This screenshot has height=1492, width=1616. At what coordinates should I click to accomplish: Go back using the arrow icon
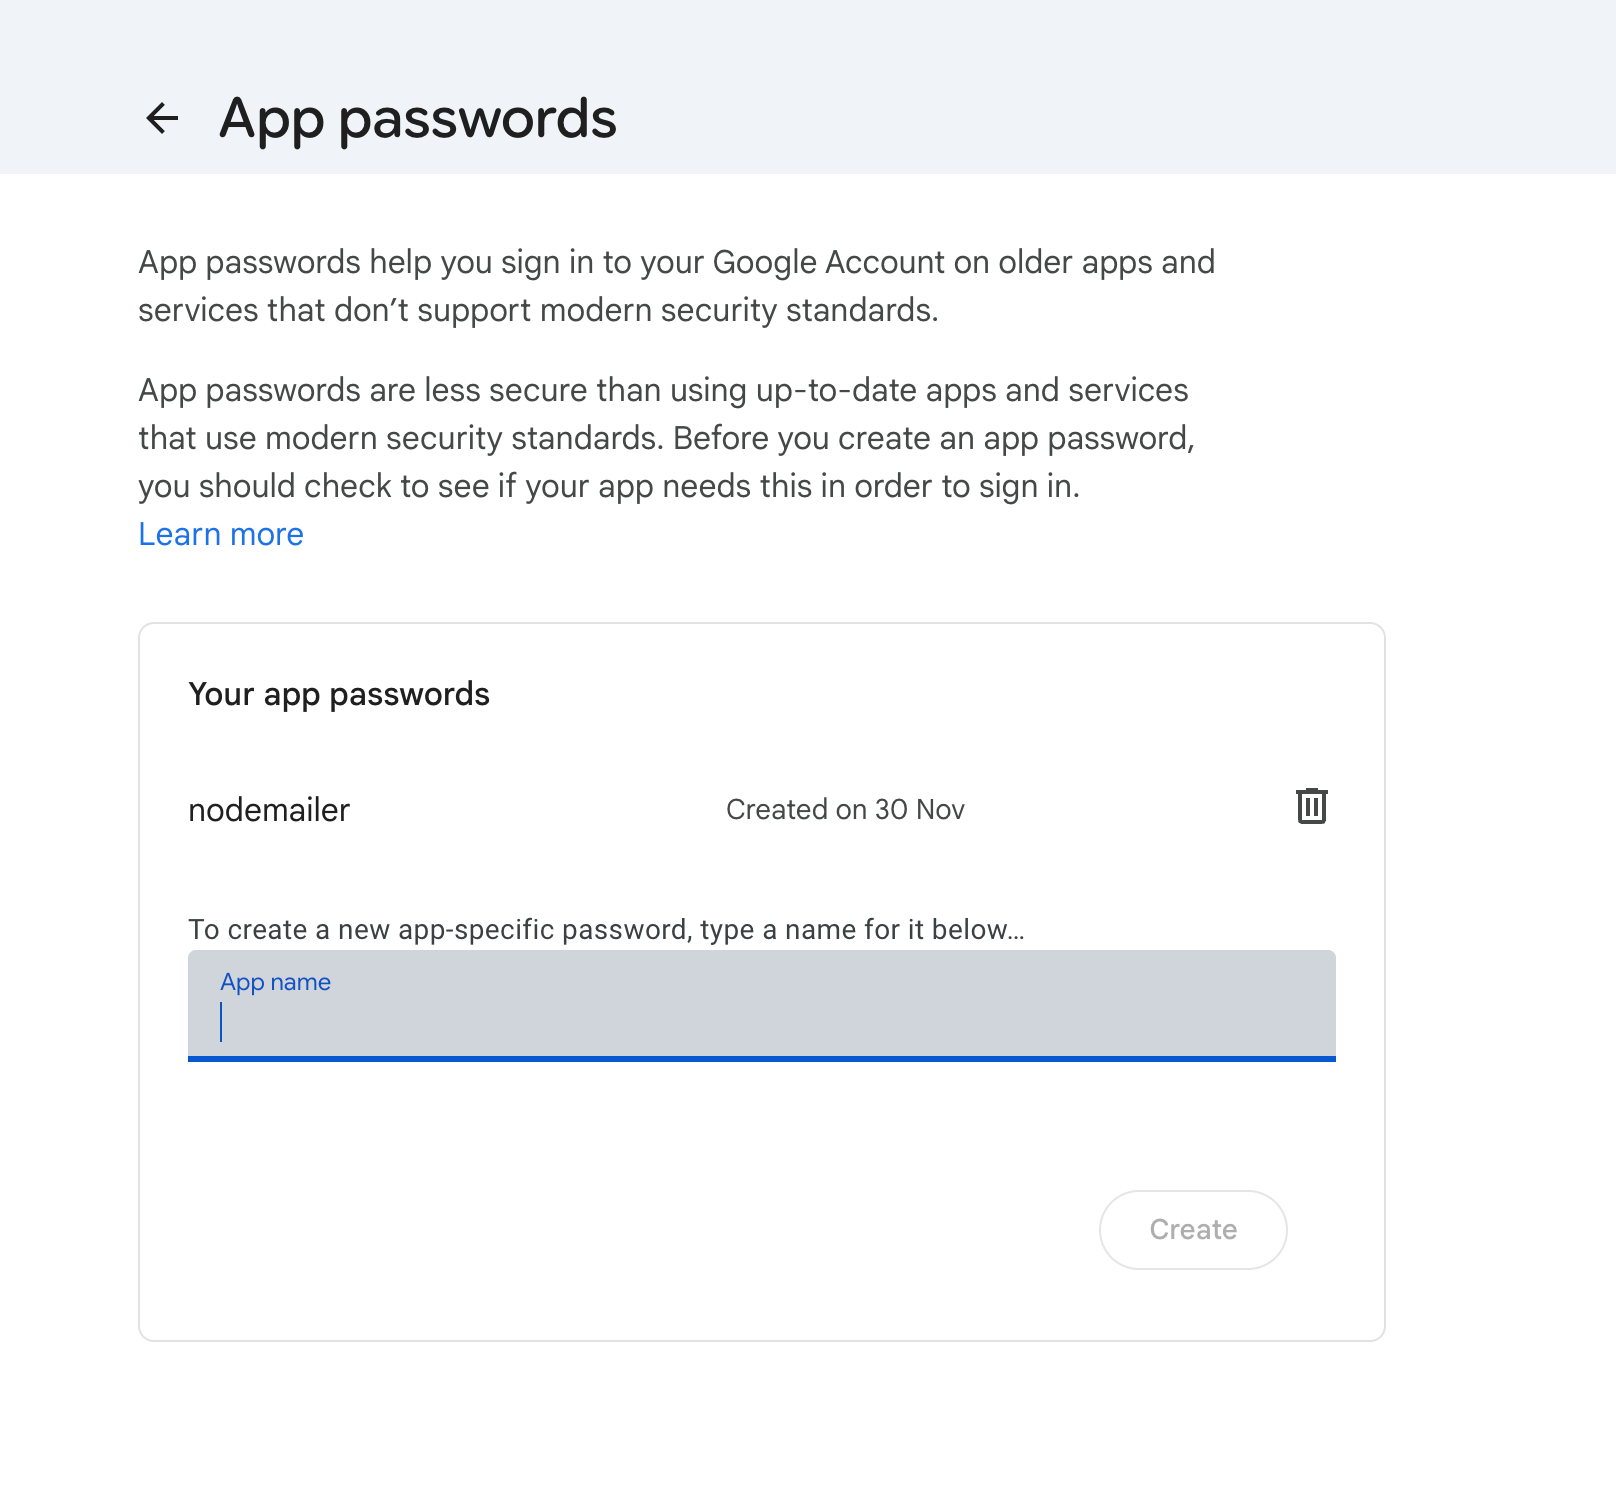click(162, 119)
